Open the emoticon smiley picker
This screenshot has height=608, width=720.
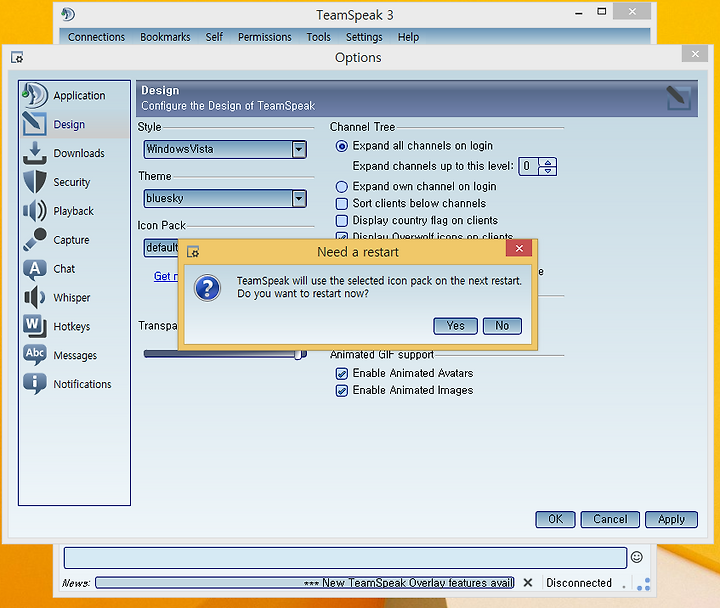pyautogui.click(x=636, y=557)
